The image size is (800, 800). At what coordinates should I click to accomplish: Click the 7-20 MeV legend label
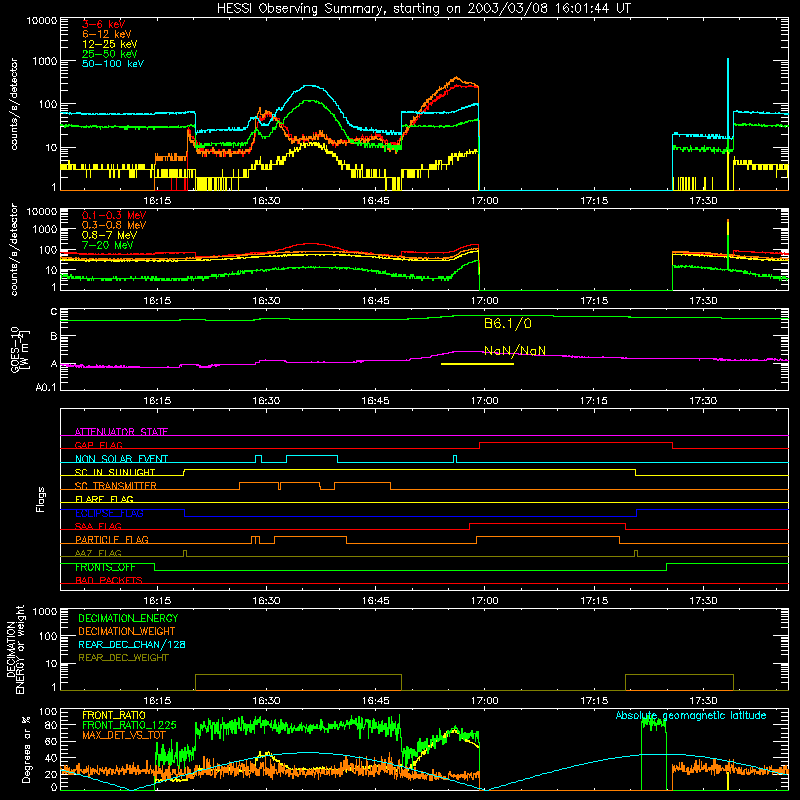(x=108, y=245)
